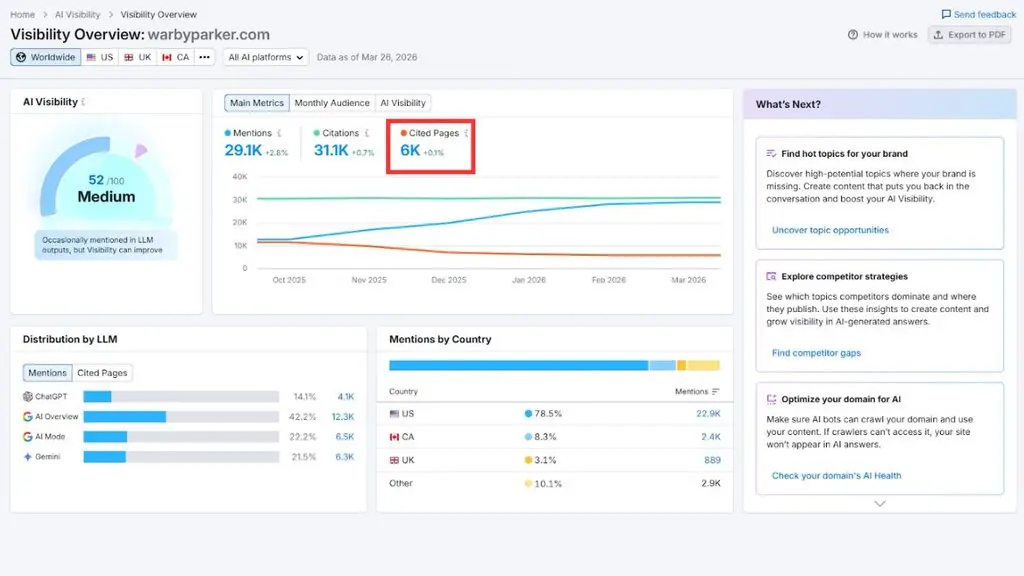Viewport: 1024px width, 576px height.
Task: Click the info icon next to Citations metric
Action: click(367, 133)
